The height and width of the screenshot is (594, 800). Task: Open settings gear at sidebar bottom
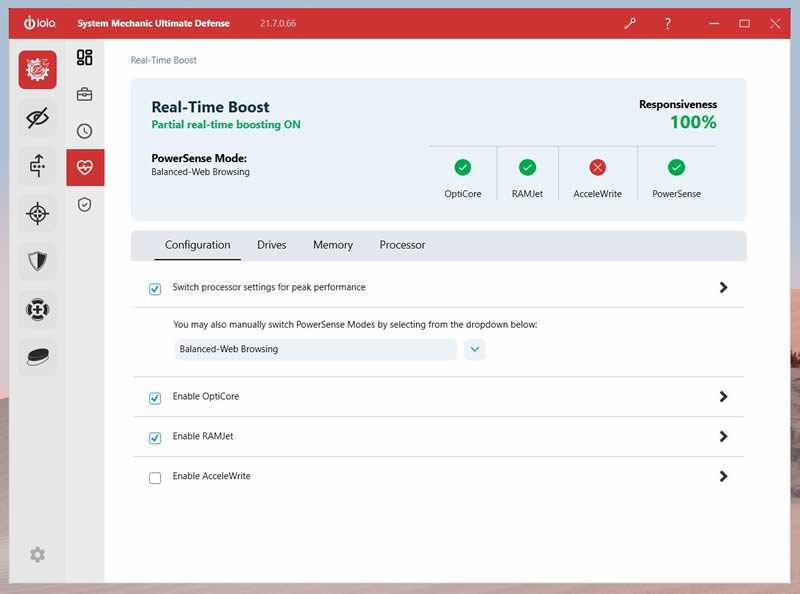click(x=37, y=554)
